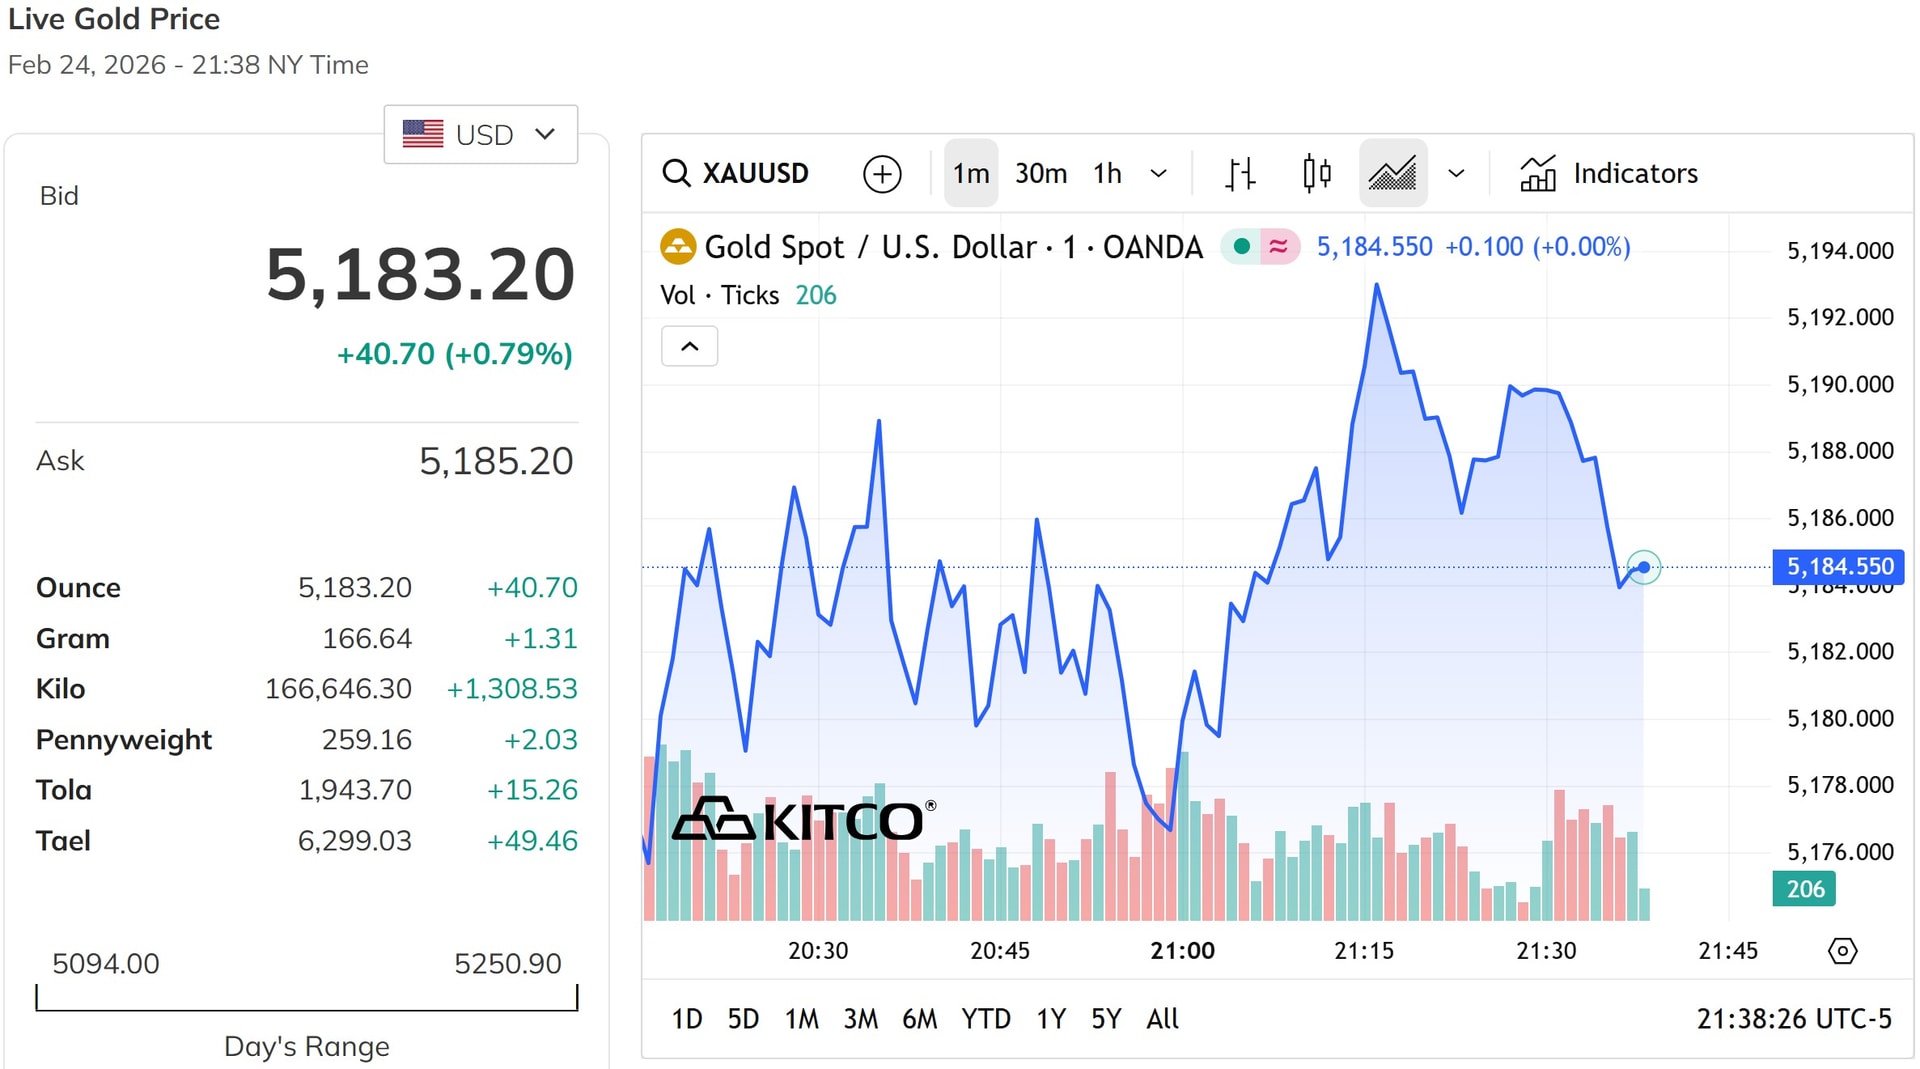Expand the timeframe interval dropdown
This screenshot has width=1920, height=1069.
1159,173
